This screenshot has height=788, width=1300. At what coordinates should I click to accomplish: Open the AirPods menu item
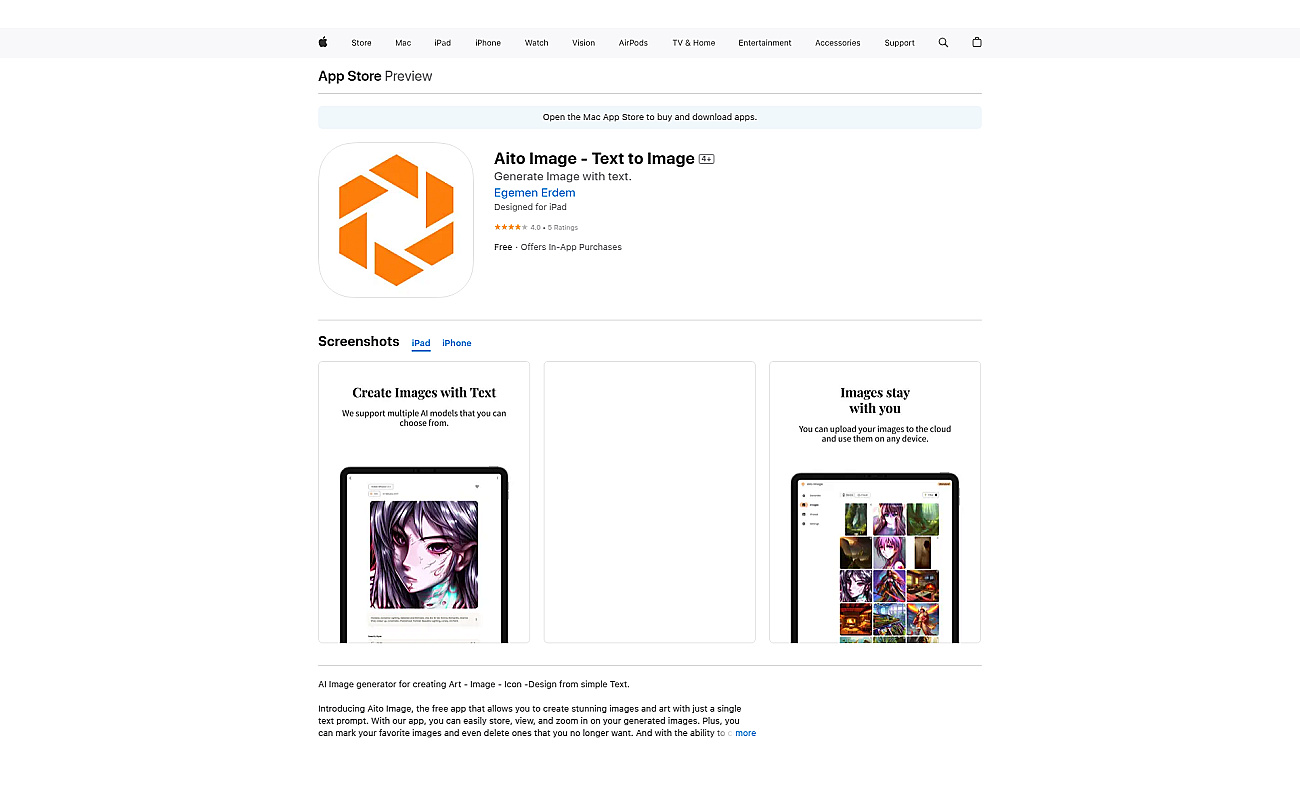[633, 43]
